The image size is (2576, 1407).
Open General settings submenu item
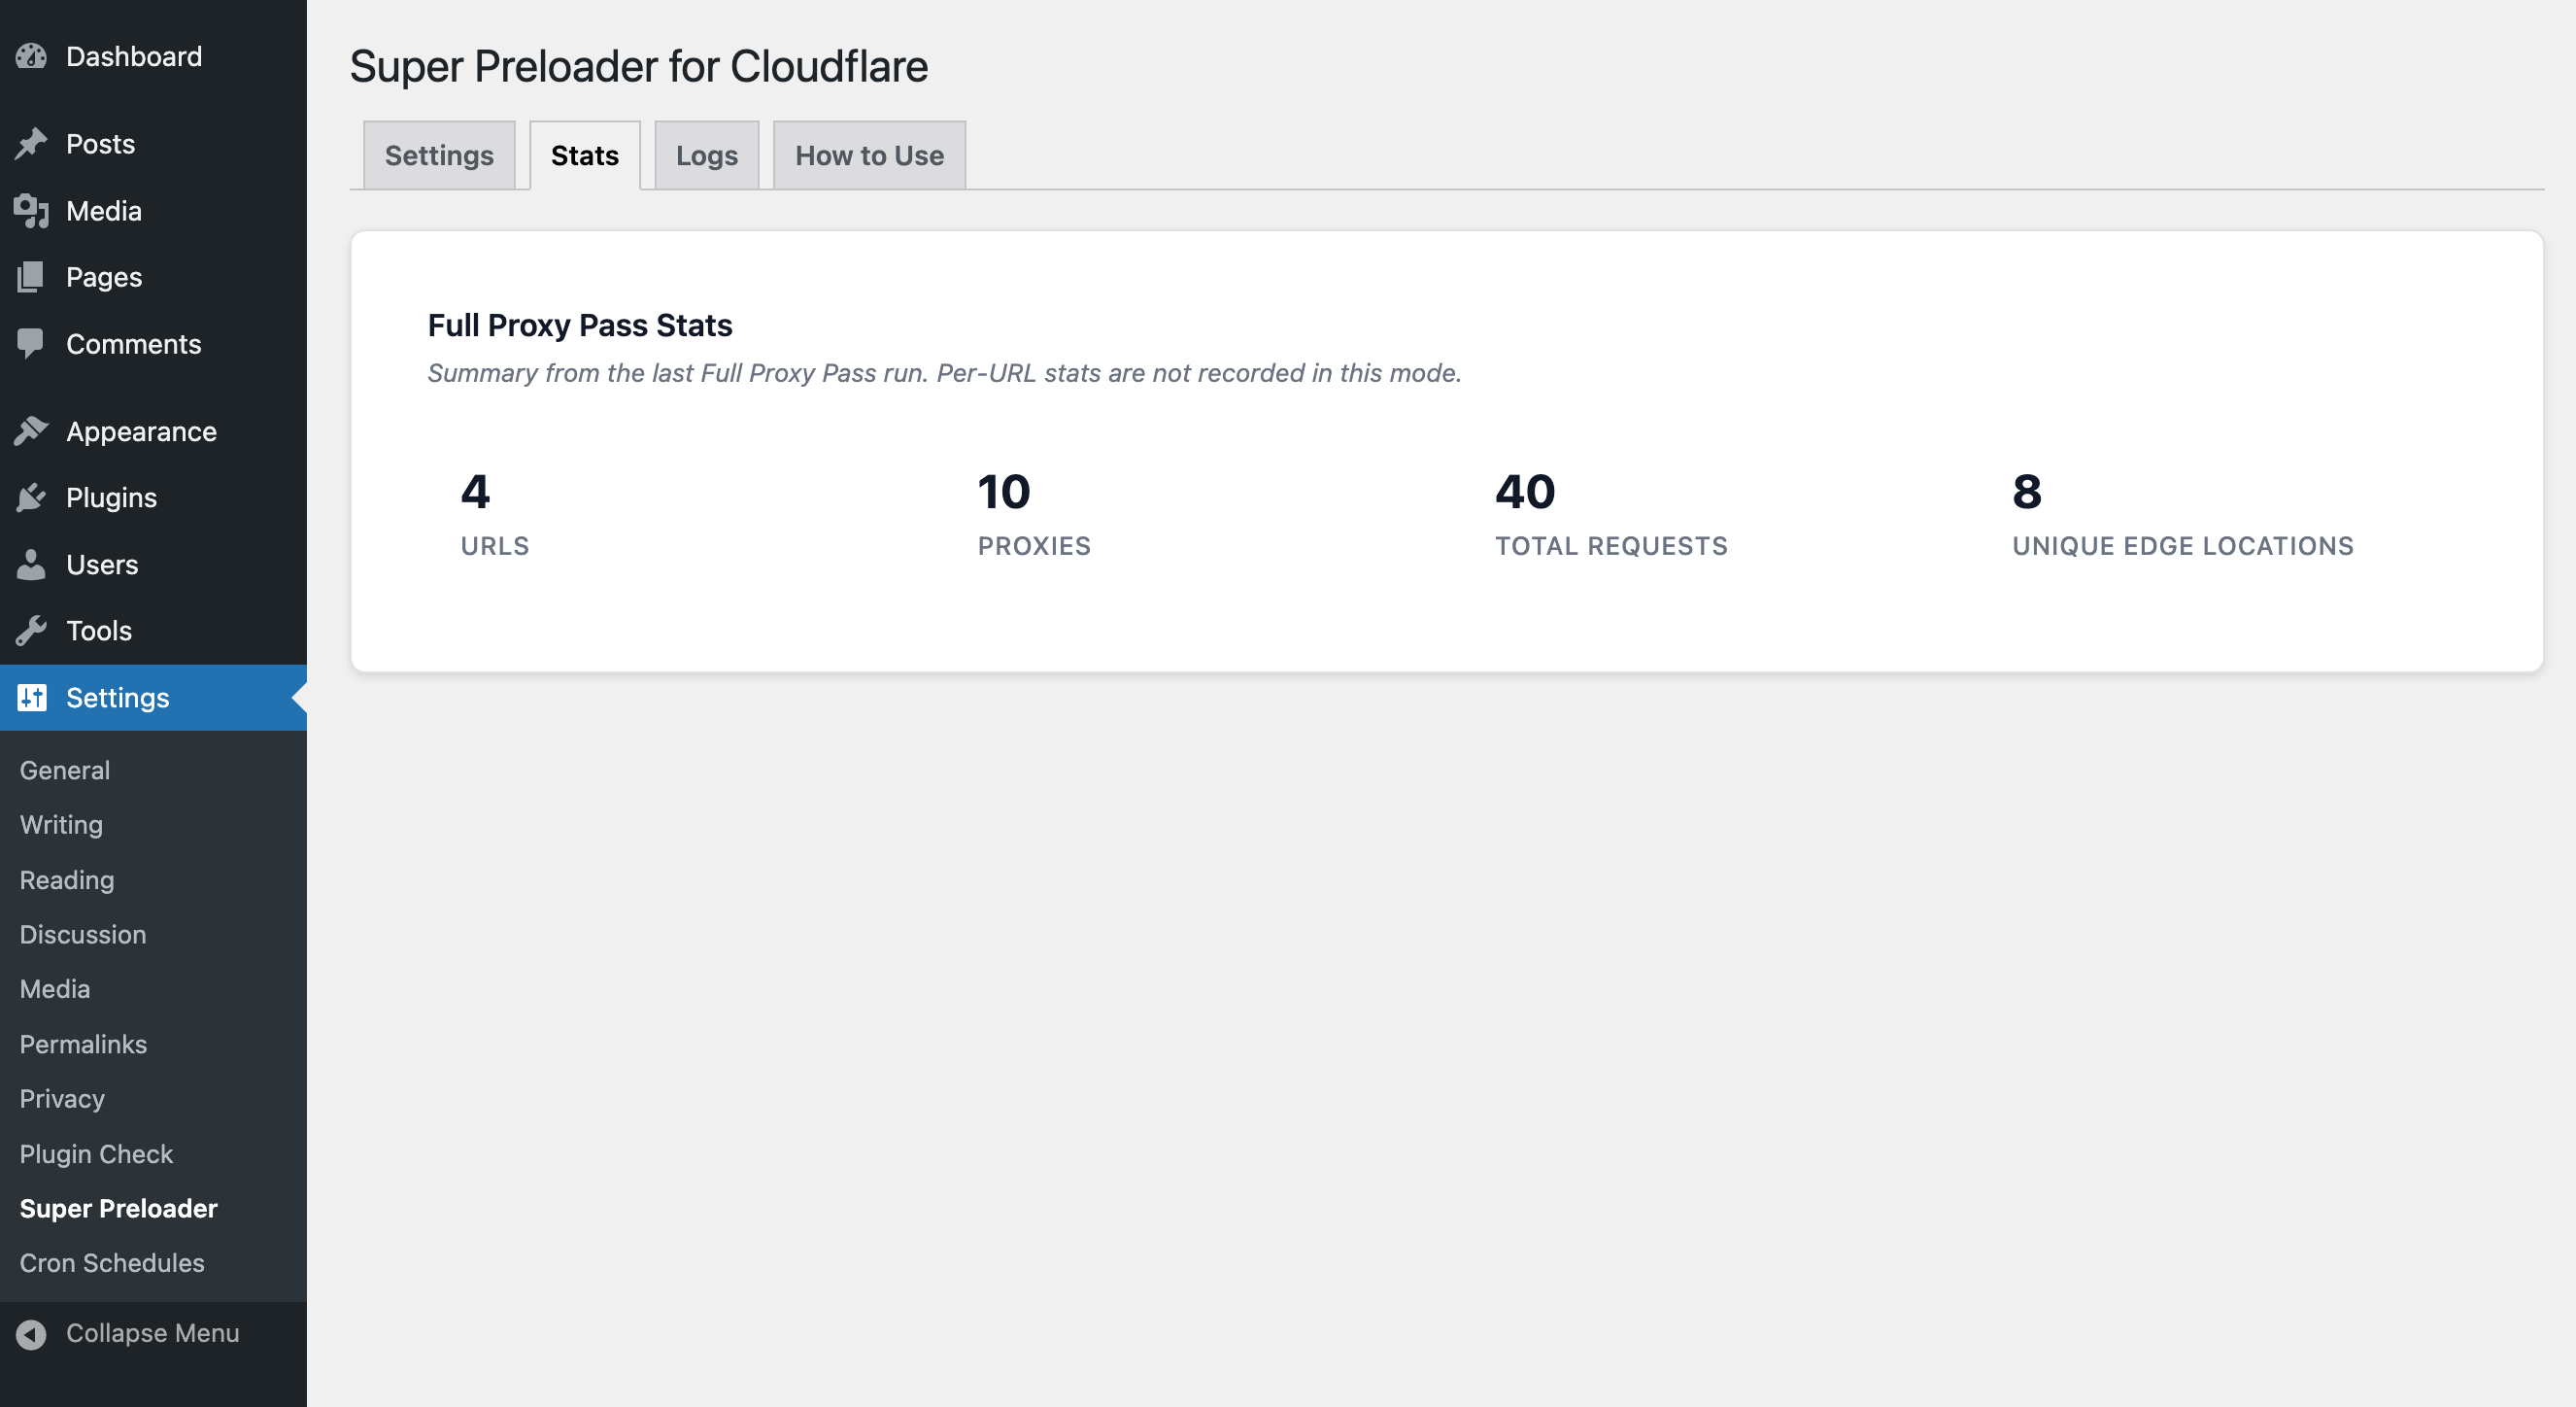(x=65, y=769)
